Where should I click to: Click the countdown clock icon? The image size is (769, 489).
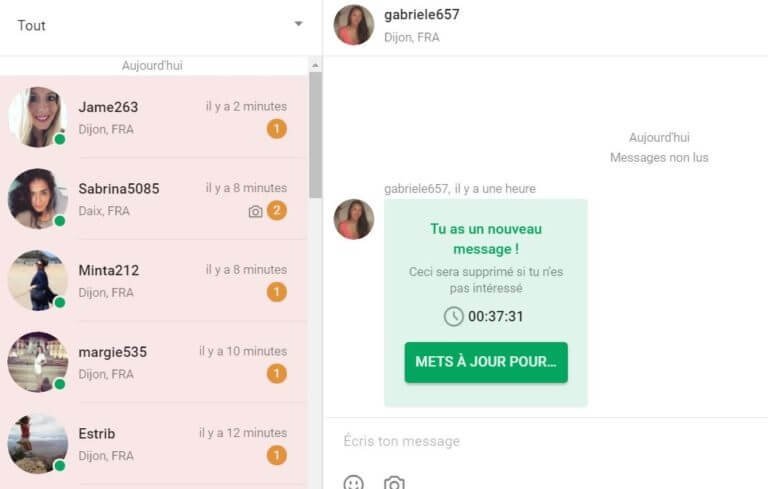pyautogui.click(x=454, y=316)
